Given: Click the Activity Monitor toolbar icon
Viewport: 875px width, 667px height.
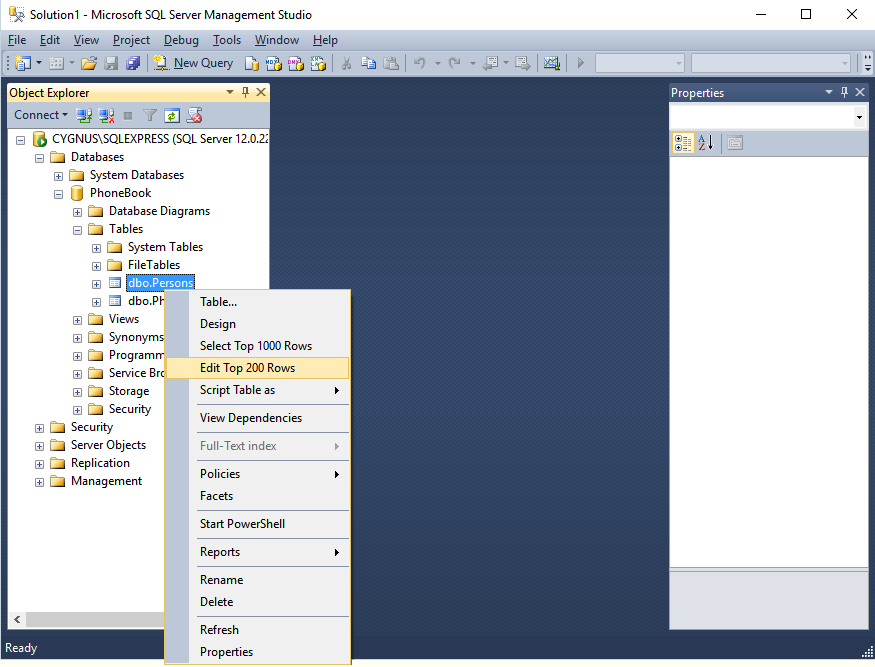Looking at the screenshot, I should (x=552, y=63).
